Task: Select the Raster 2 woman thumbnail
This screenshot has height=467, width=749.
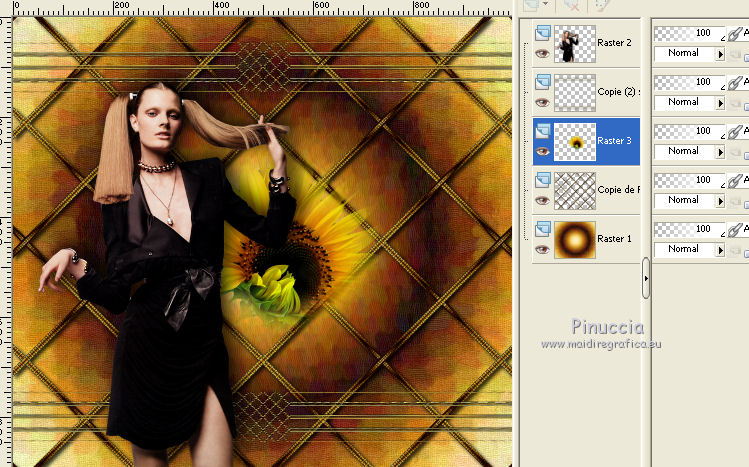Action: (575, 44)
